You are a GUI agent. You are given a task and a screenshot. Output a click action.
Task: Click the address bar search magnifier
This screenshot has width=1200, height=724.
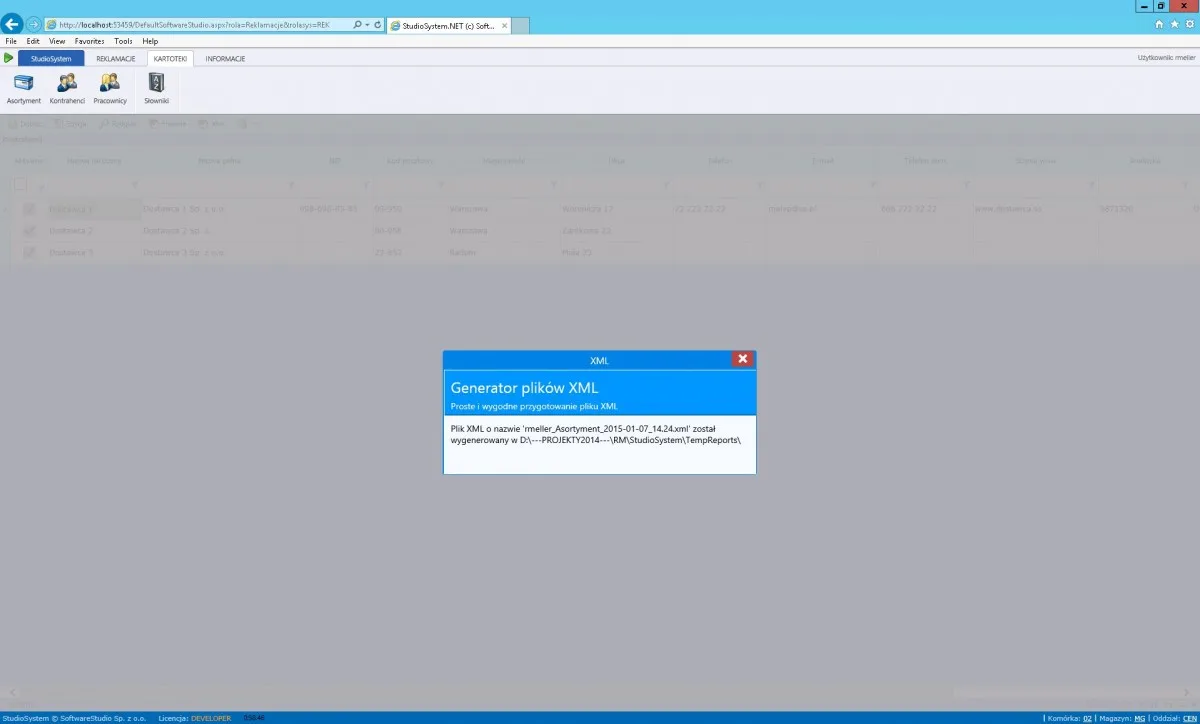tap(358, 24)
